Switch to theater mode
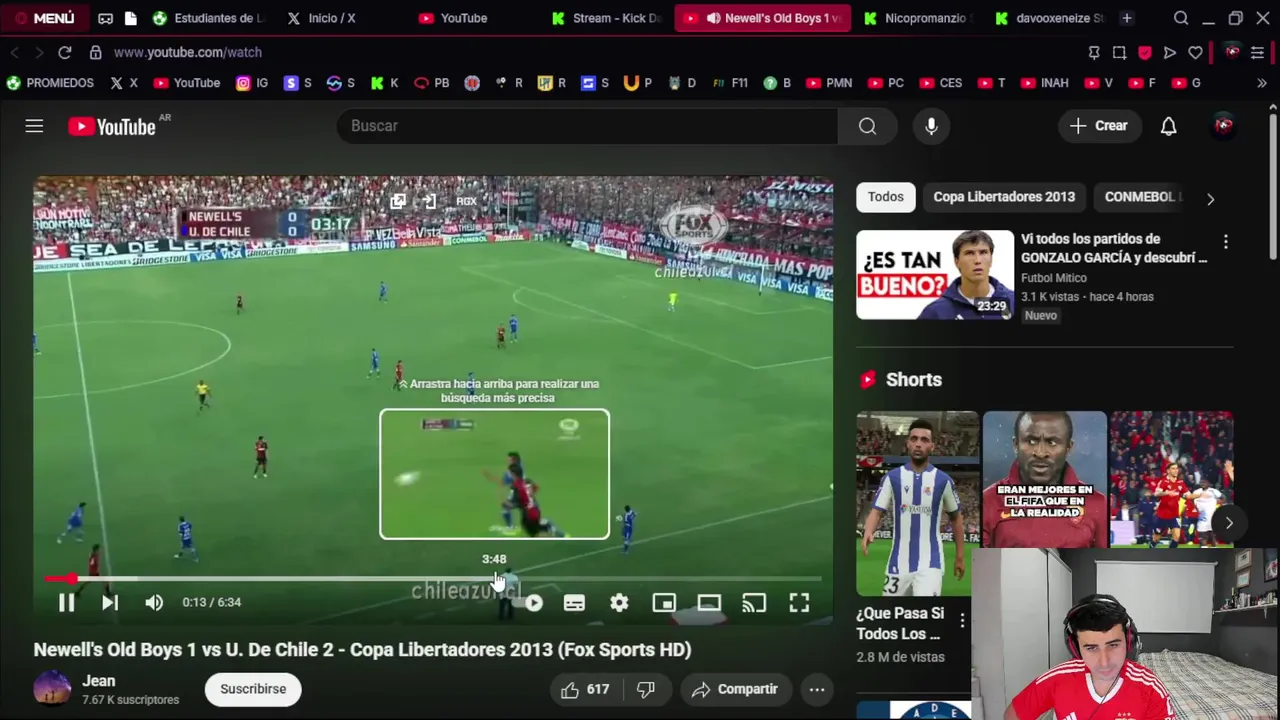 tap(709, 602)
